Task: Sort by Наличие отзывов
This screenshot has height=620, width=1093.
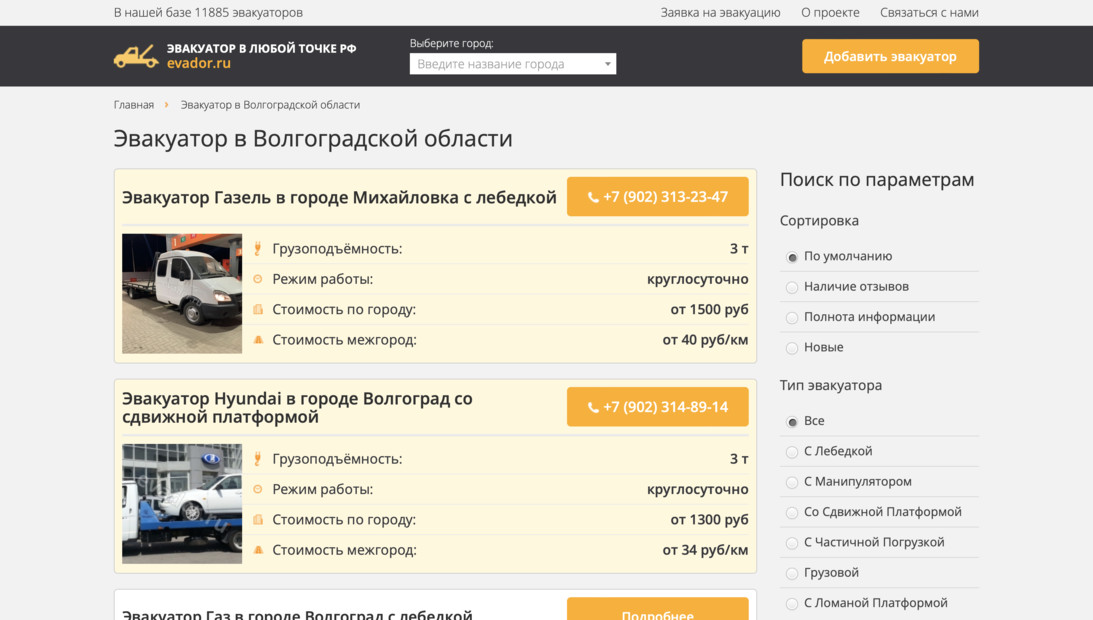Action: coord(792,287)
